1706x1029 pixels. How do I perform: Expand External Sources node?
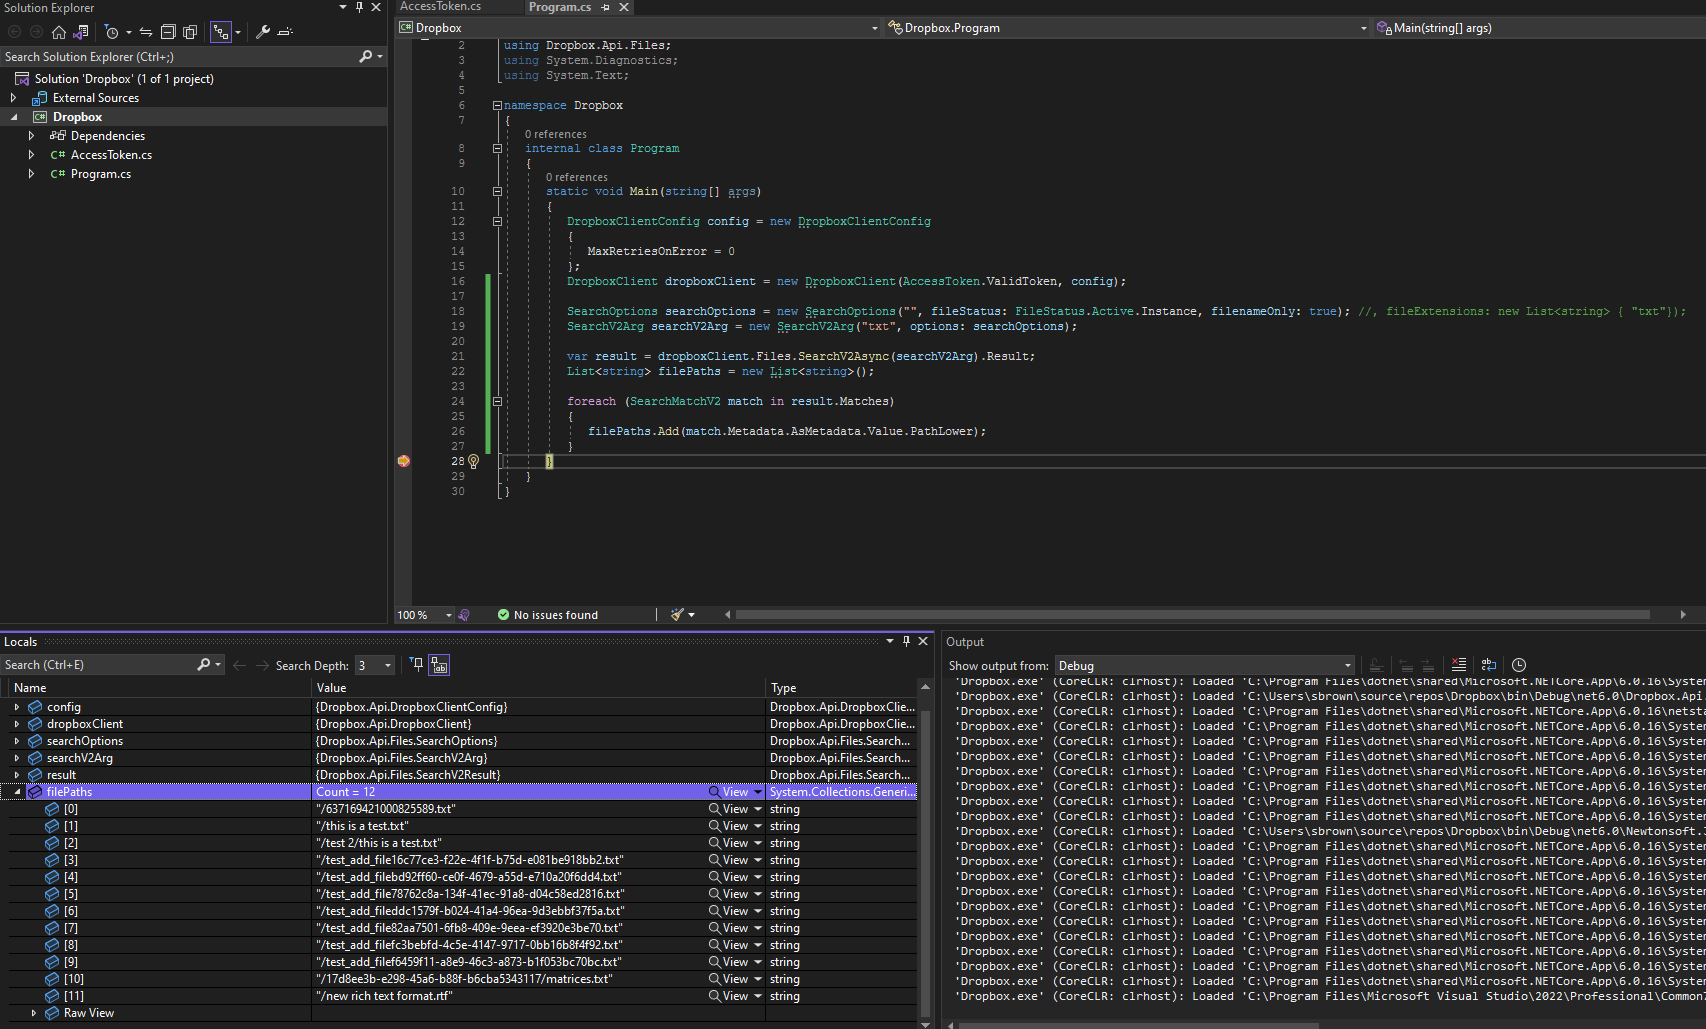tap(13, 98)
